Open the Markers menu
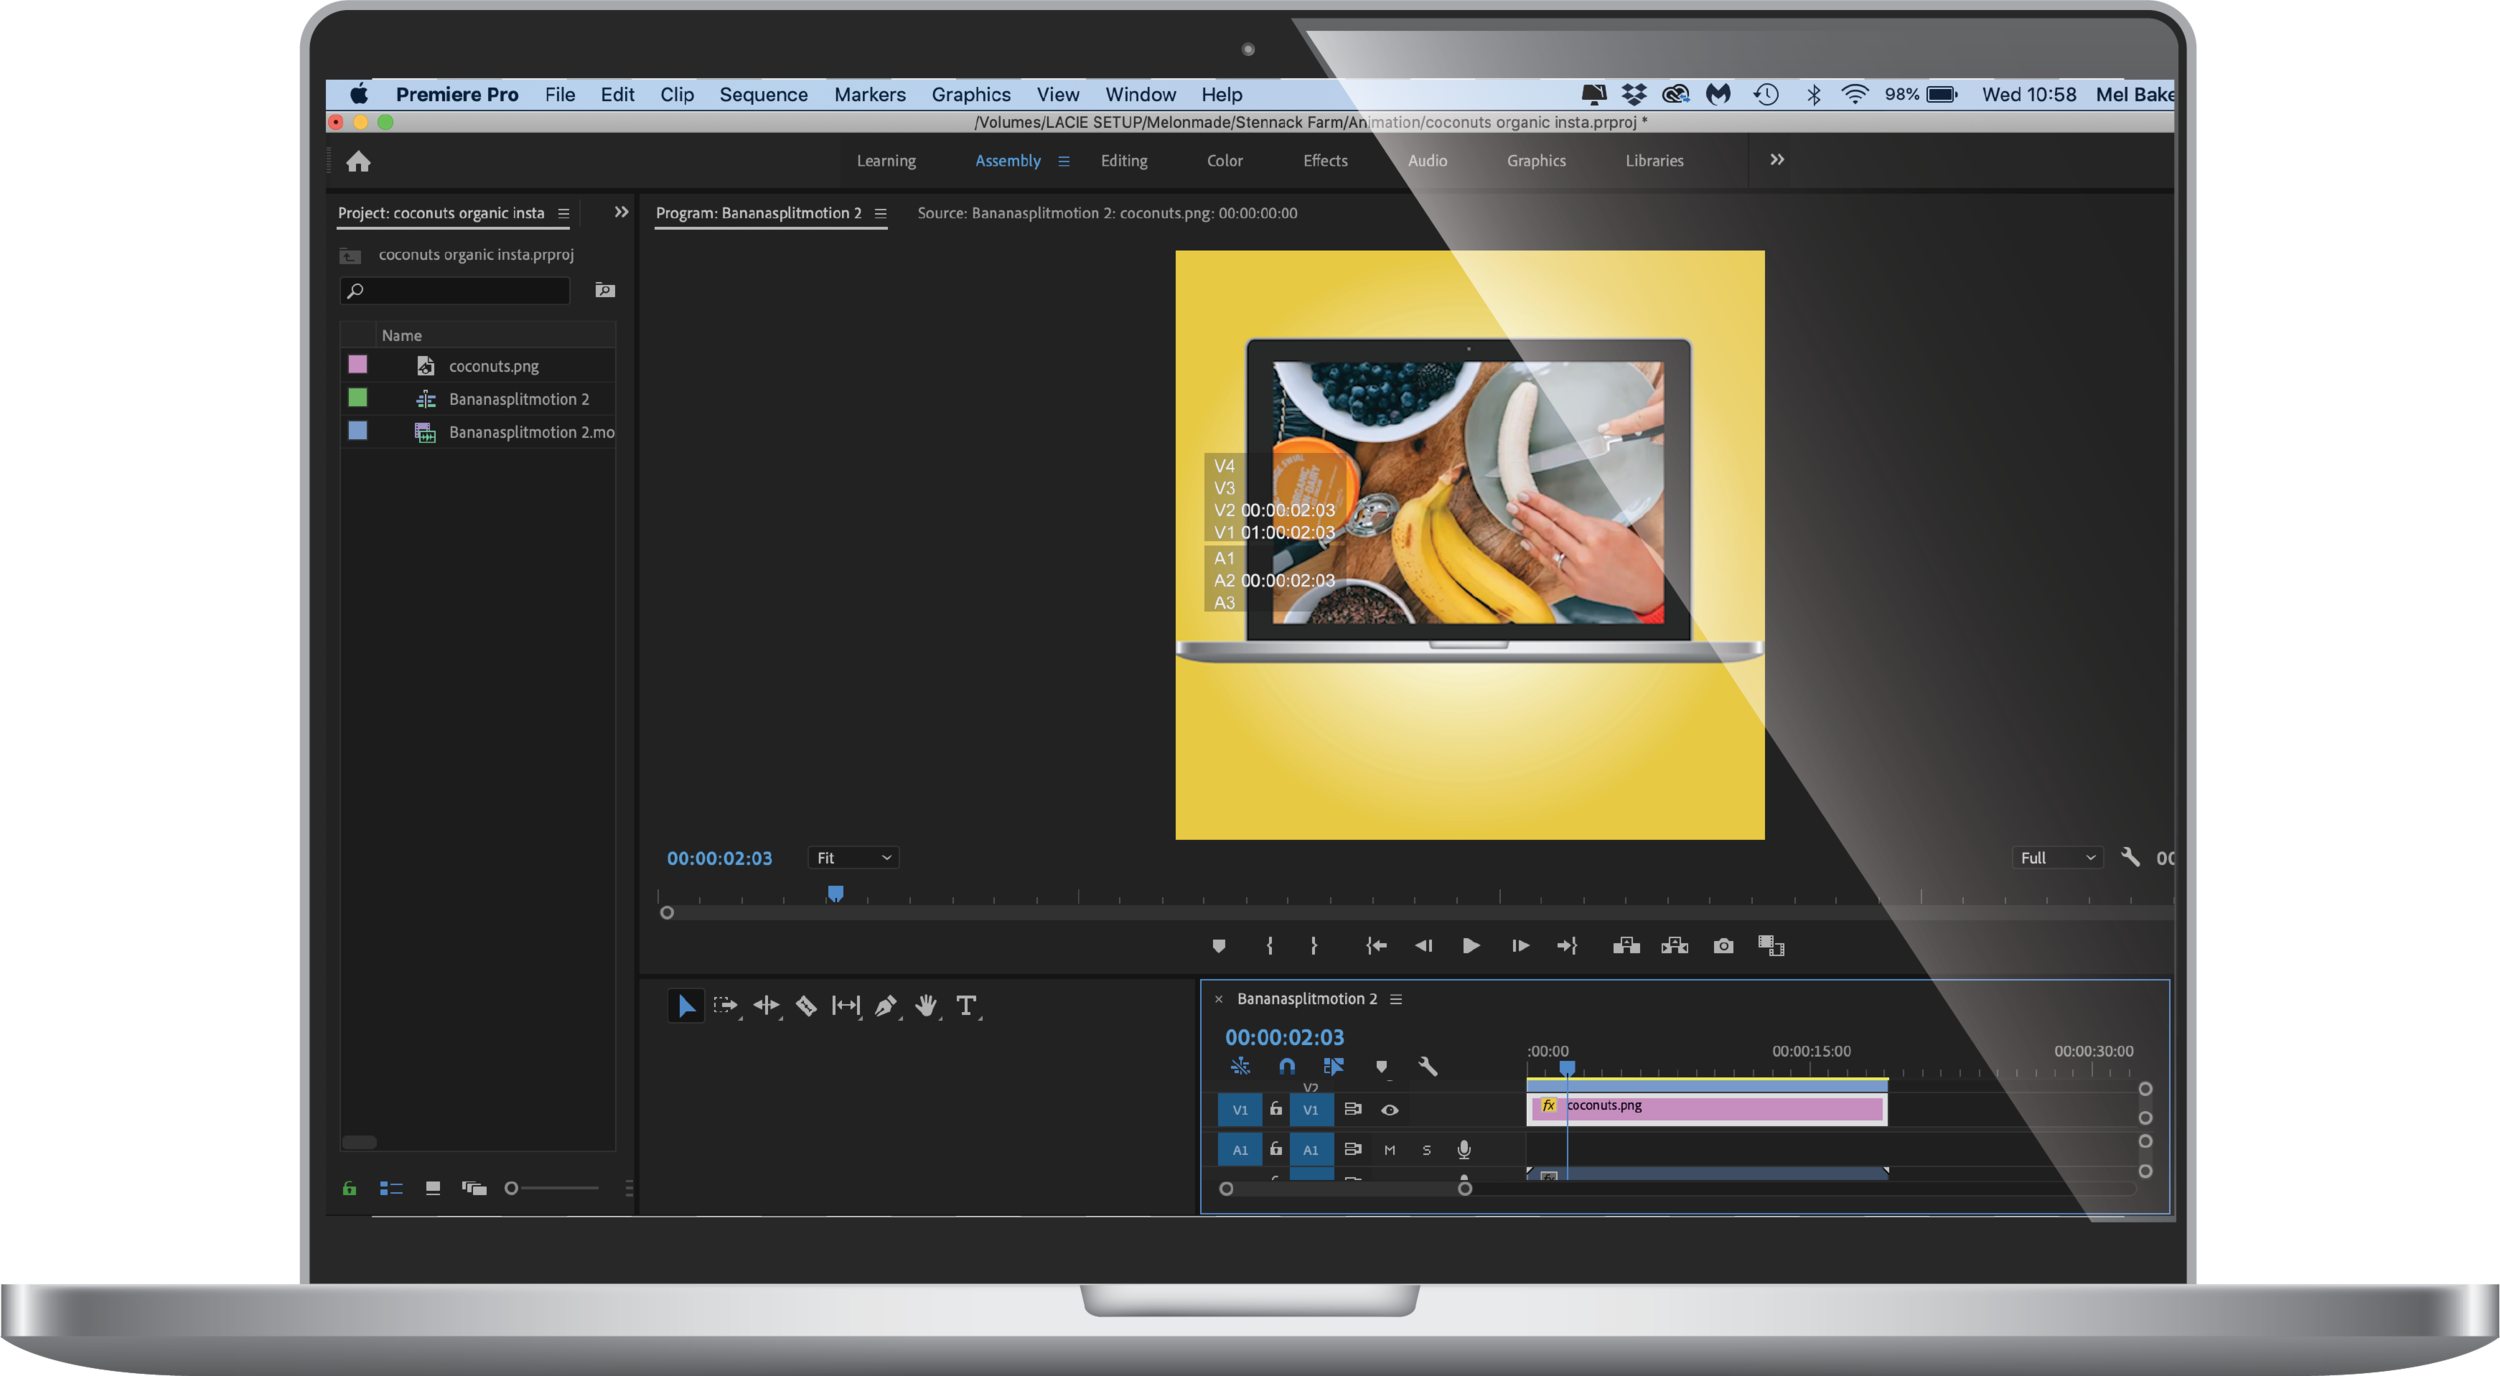The image size is (2500, 1376). [870, 94]
